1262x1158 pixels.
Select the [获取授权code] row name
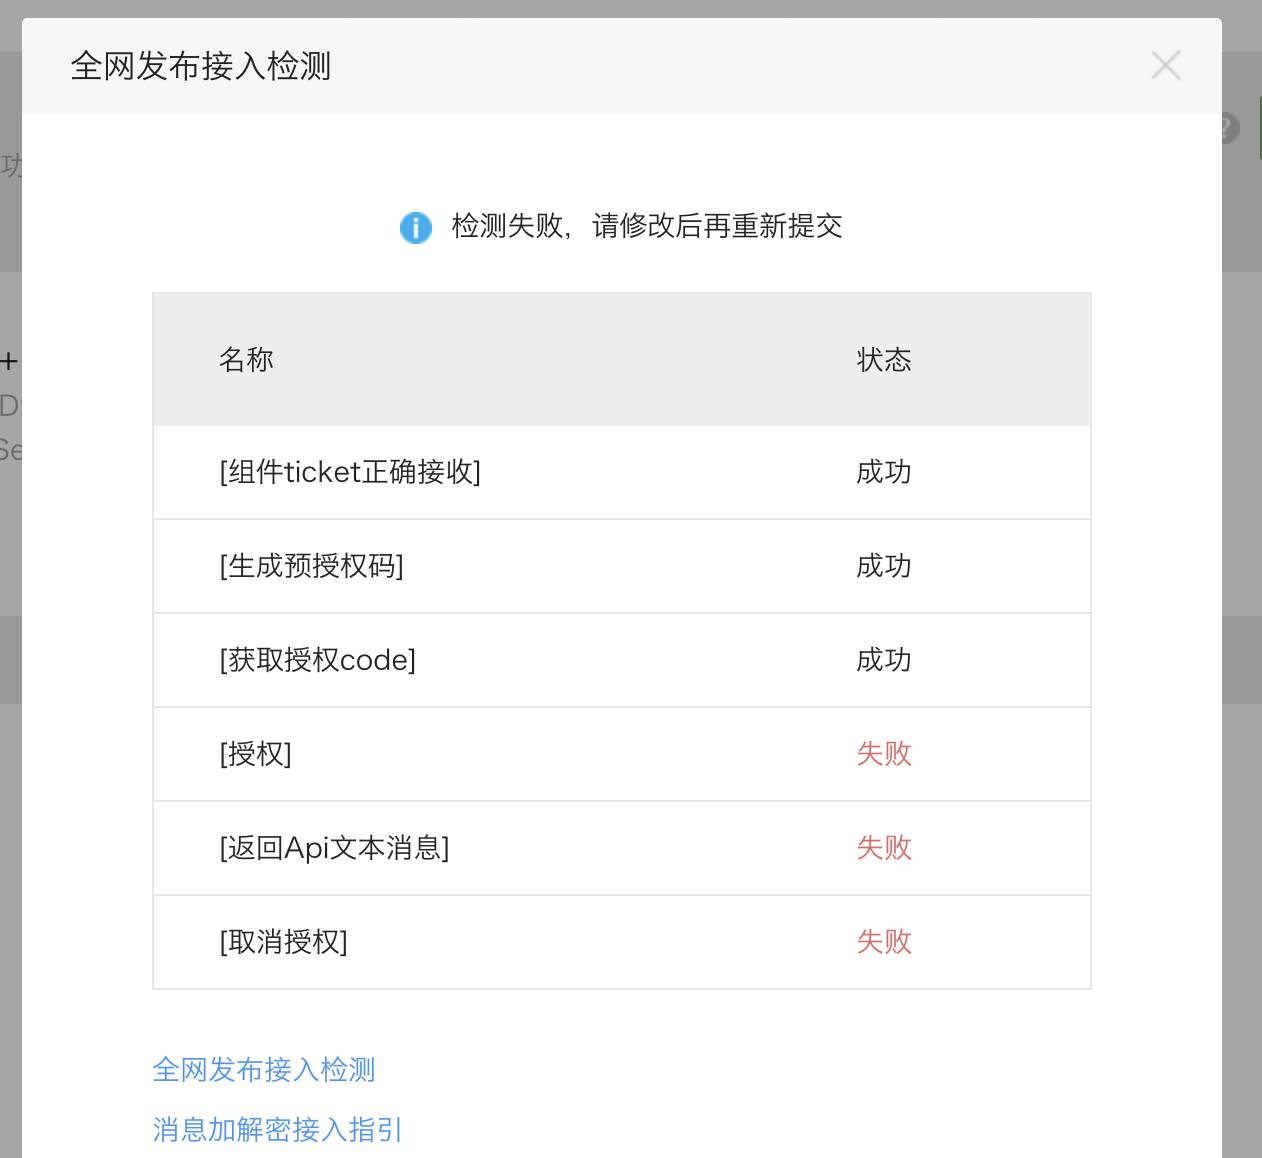(317, 660)
